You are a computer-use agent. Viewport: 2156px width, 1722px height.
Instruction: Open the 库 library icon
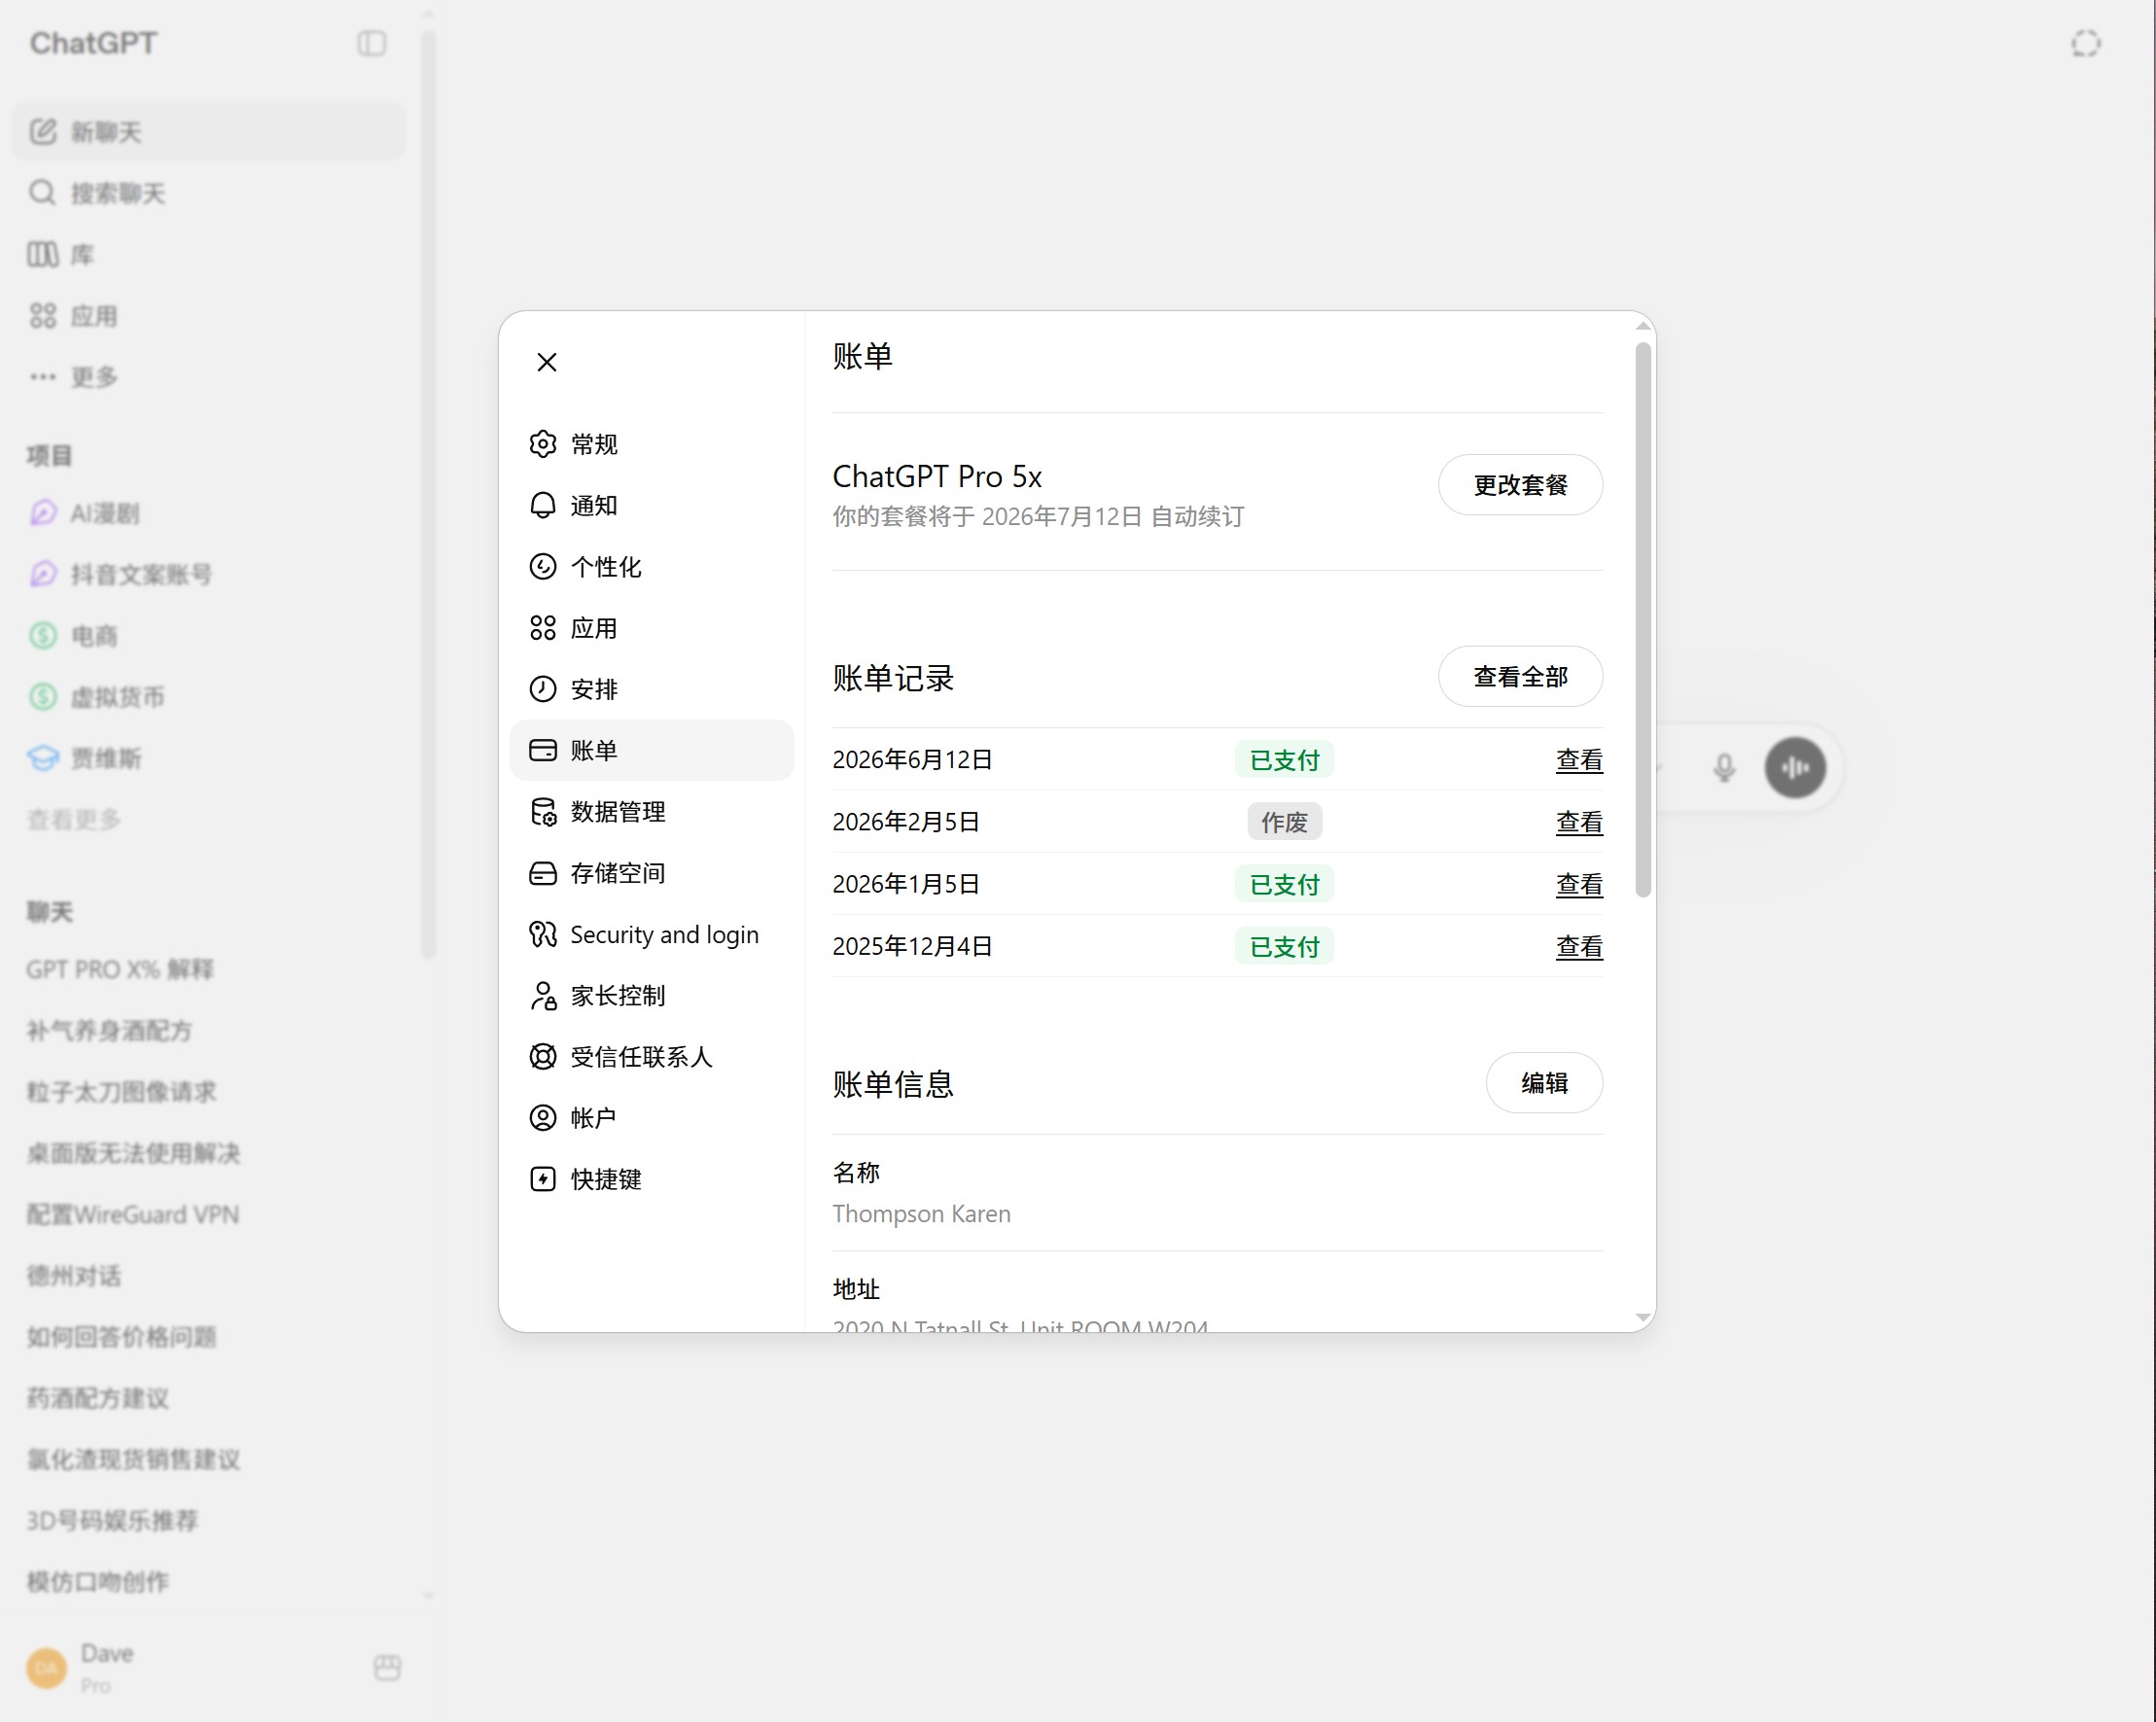point(42,254)
